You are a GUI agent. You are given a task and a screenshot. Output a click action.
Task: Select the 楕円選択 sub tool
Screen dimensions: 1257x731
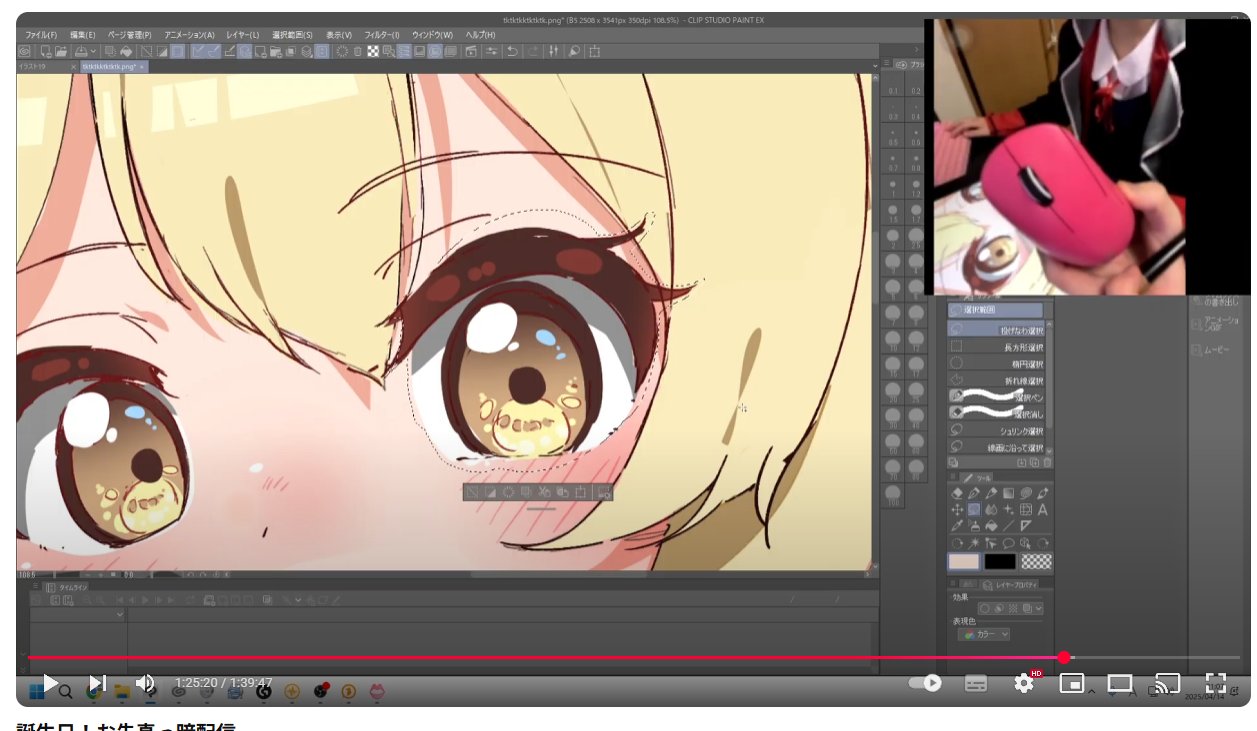point(996,363)
